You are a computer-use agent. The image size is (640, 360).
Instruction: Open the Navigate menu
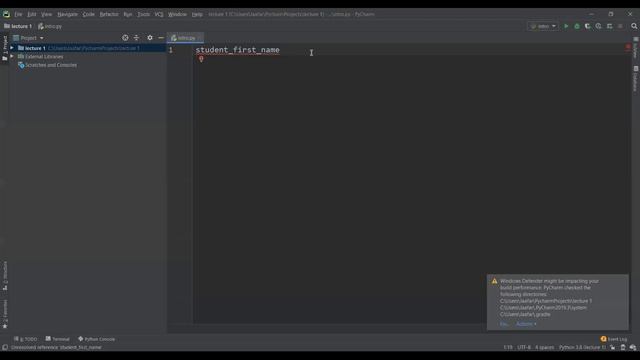pyautogui.click(x=67, y=14)
